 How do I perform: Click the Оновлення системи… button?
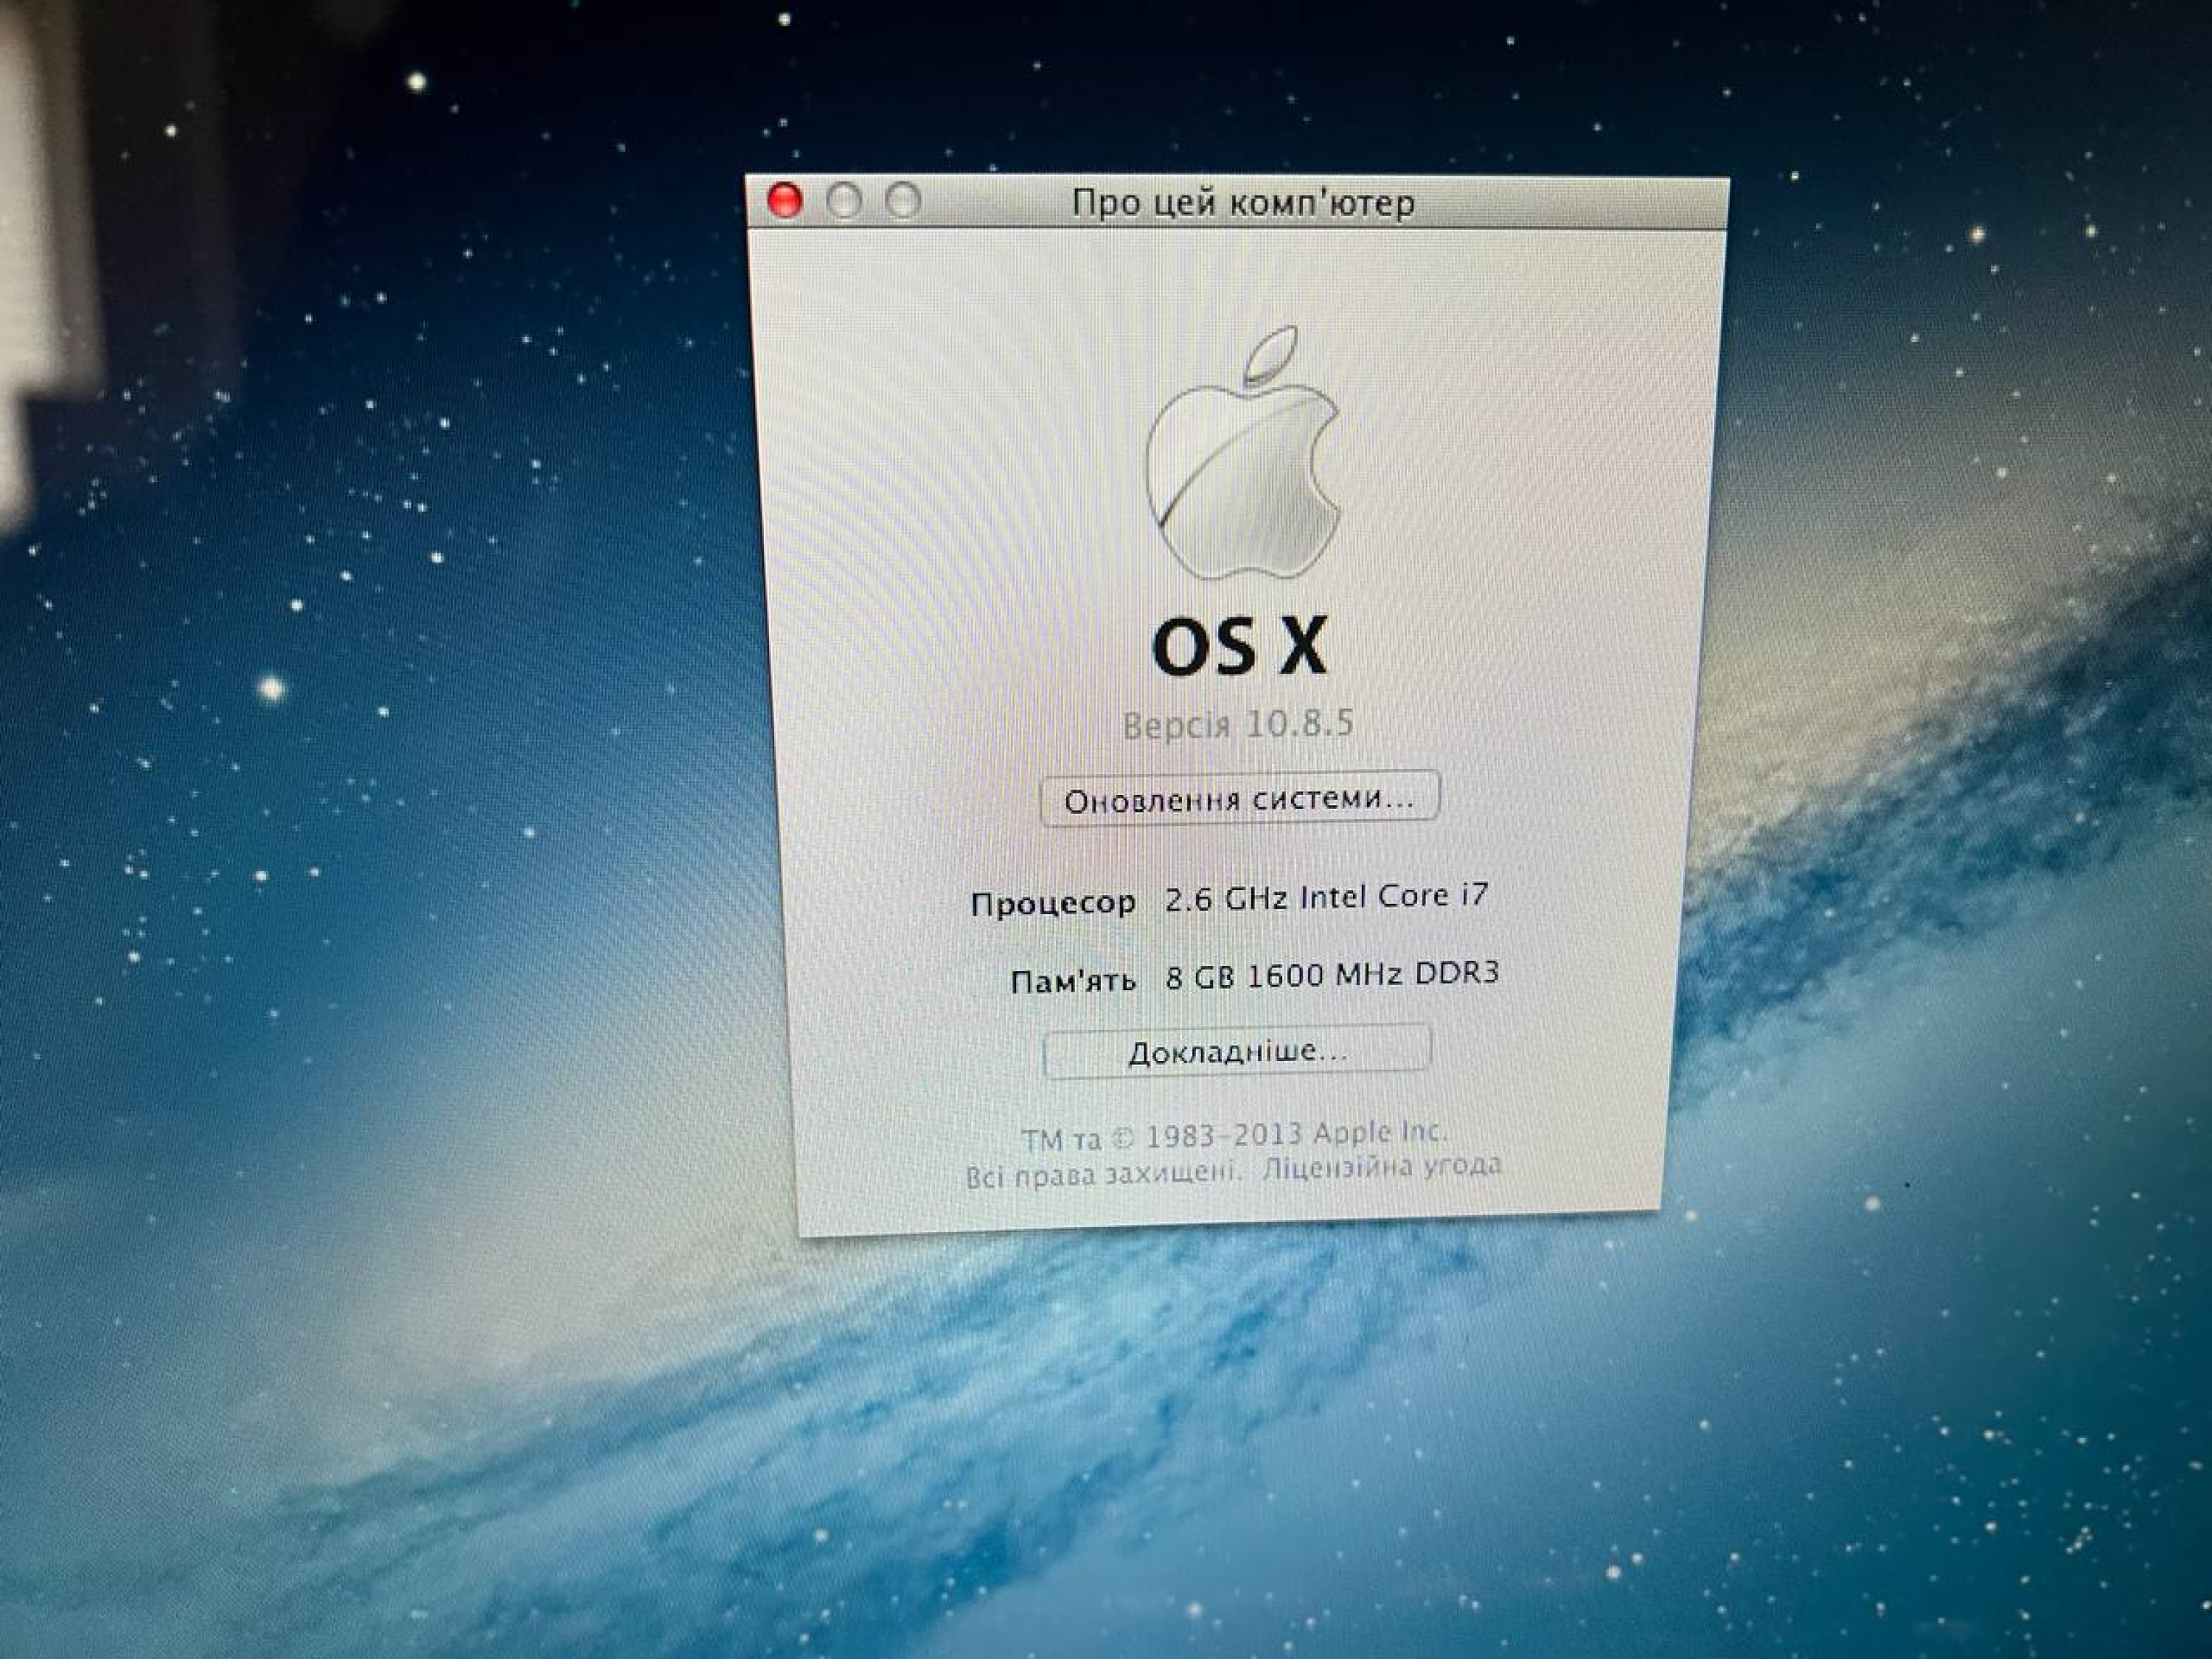tap(1240, 799)
